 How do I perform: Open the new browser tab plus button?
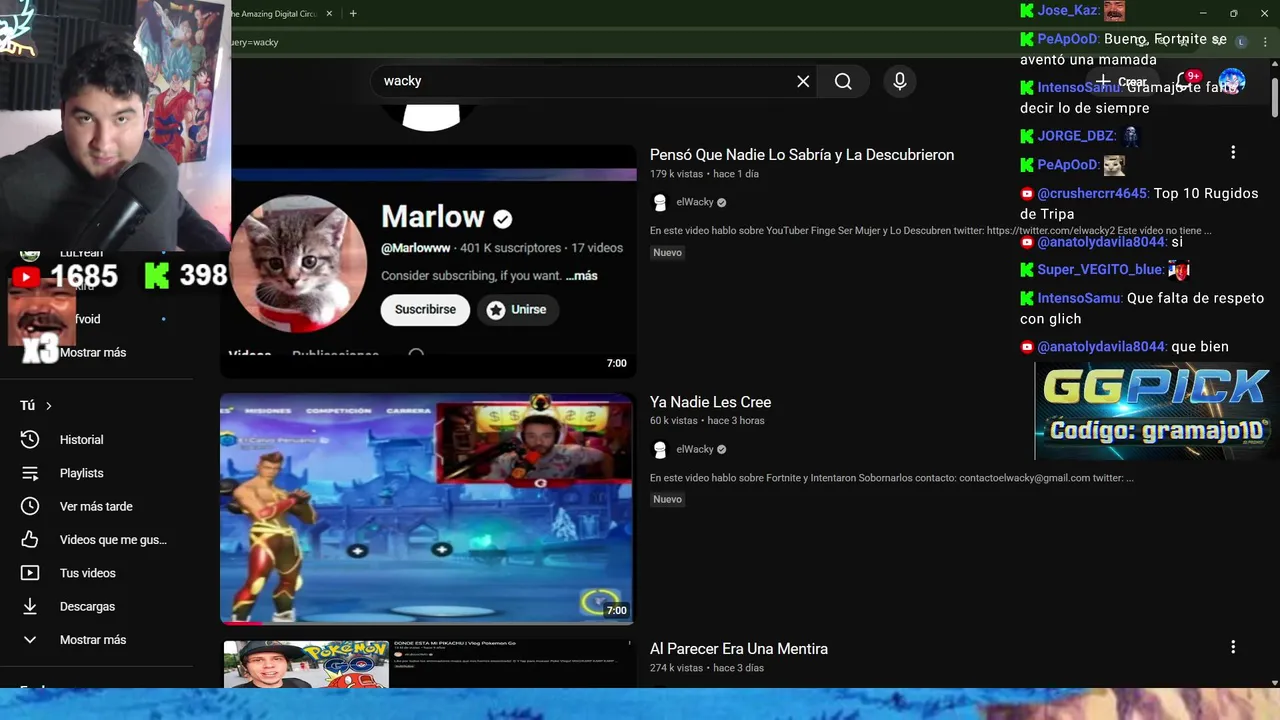coord(353,14)
